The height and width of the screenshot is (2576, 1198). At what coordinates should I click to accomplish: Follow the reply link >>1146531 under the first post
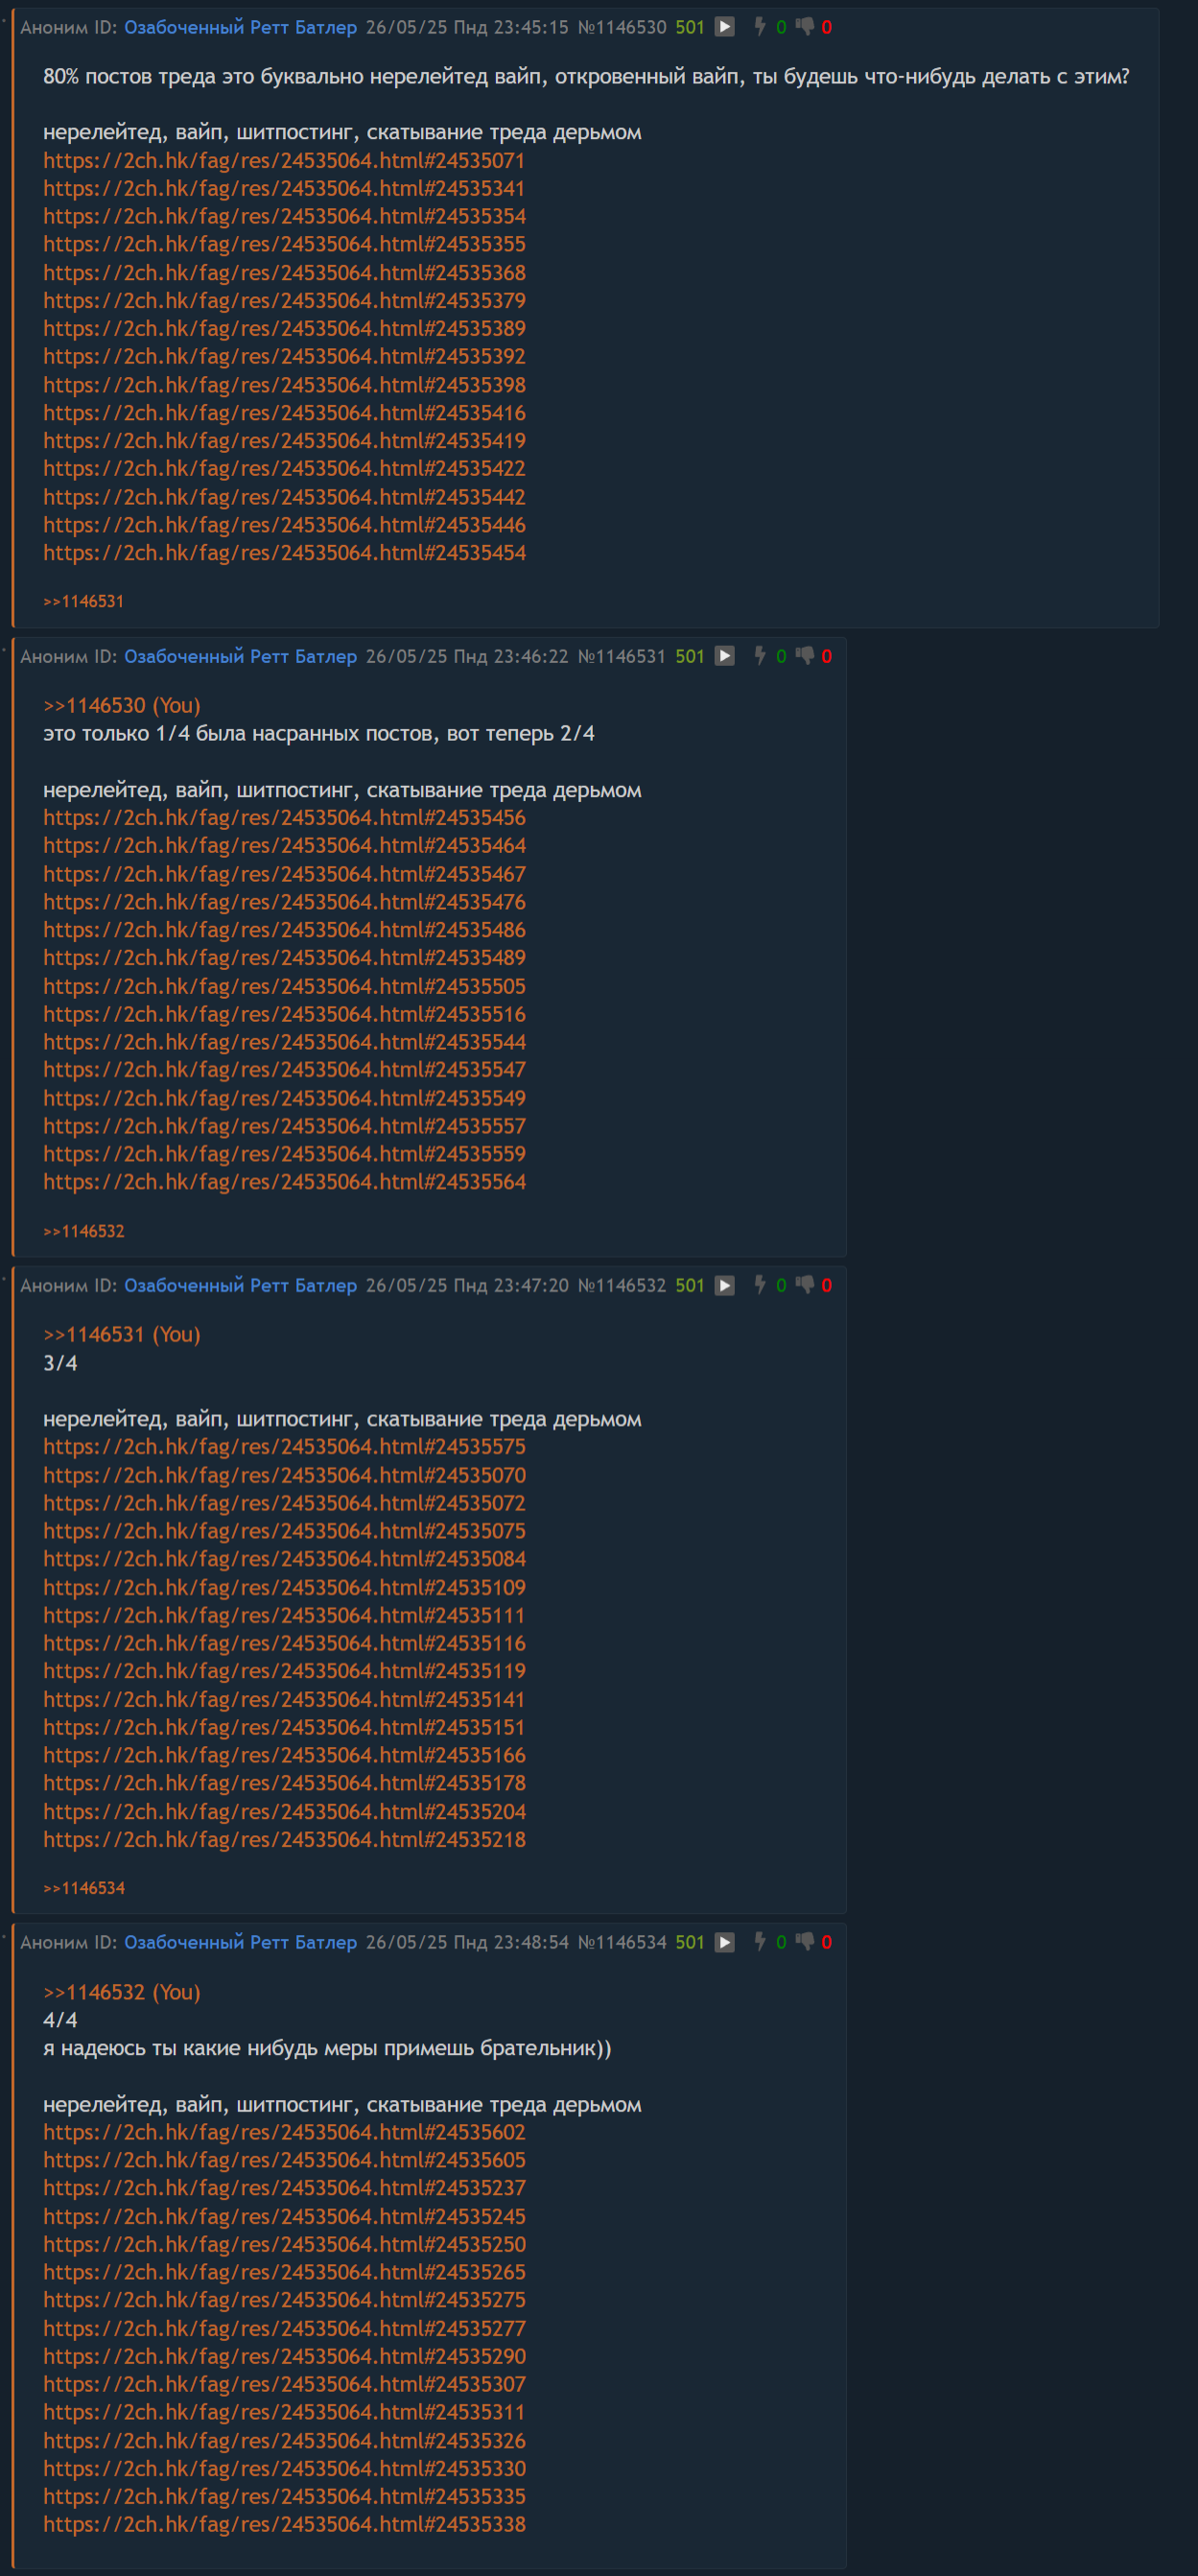coord(84,601)
